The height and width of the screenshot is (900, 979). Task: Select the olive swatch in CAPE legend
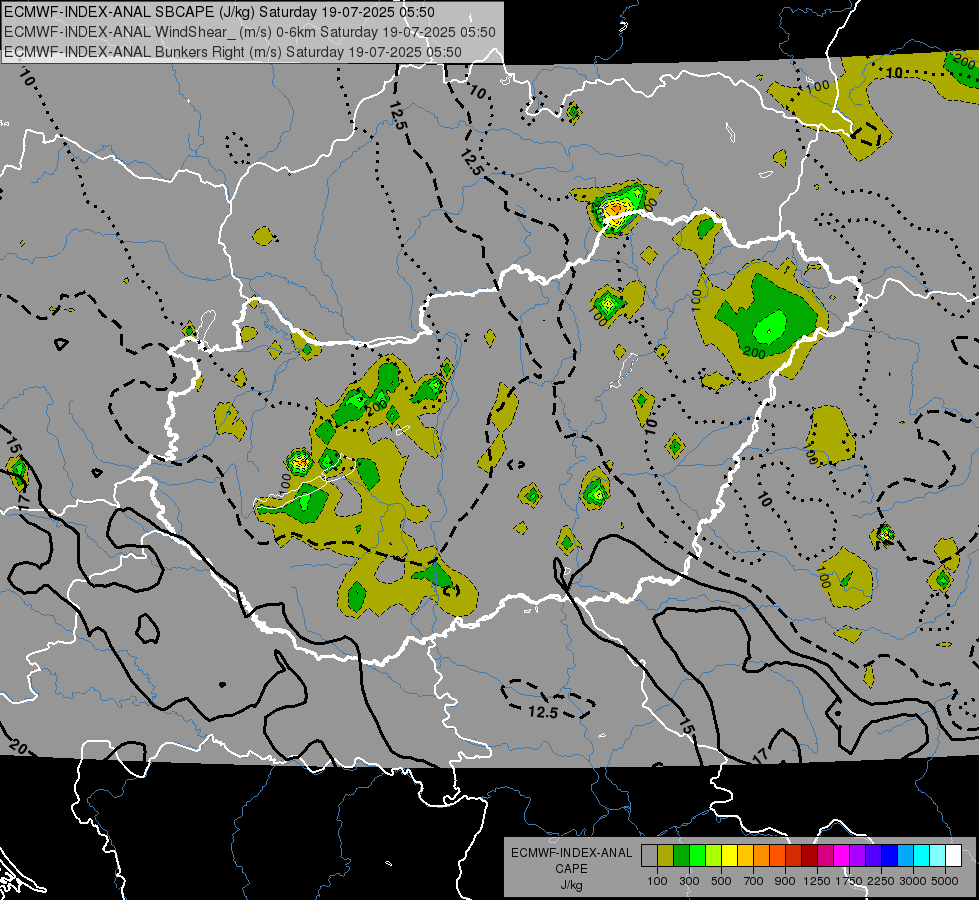[x=666, y=855]
